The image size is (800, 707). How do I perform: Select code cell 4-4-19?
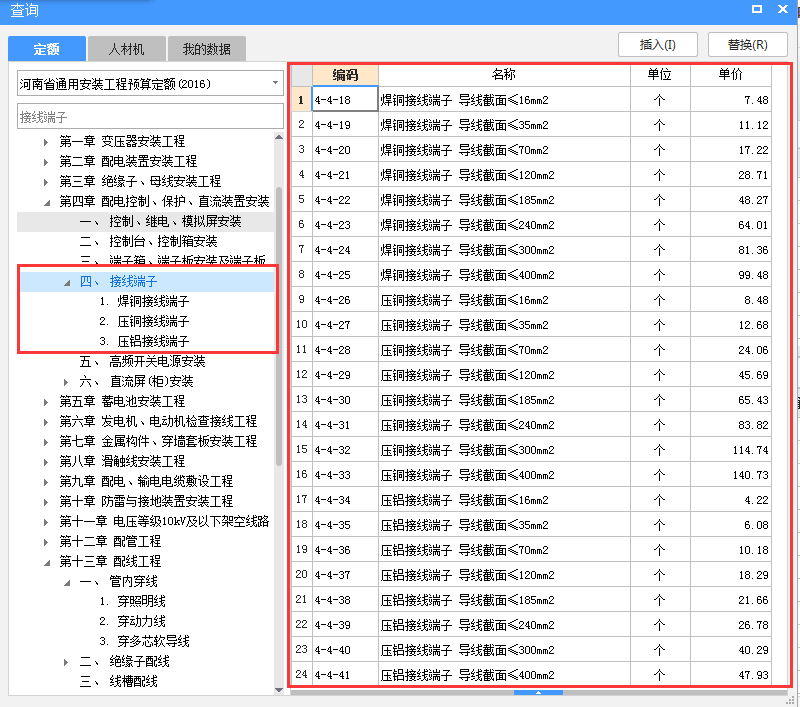click(345, 125)
